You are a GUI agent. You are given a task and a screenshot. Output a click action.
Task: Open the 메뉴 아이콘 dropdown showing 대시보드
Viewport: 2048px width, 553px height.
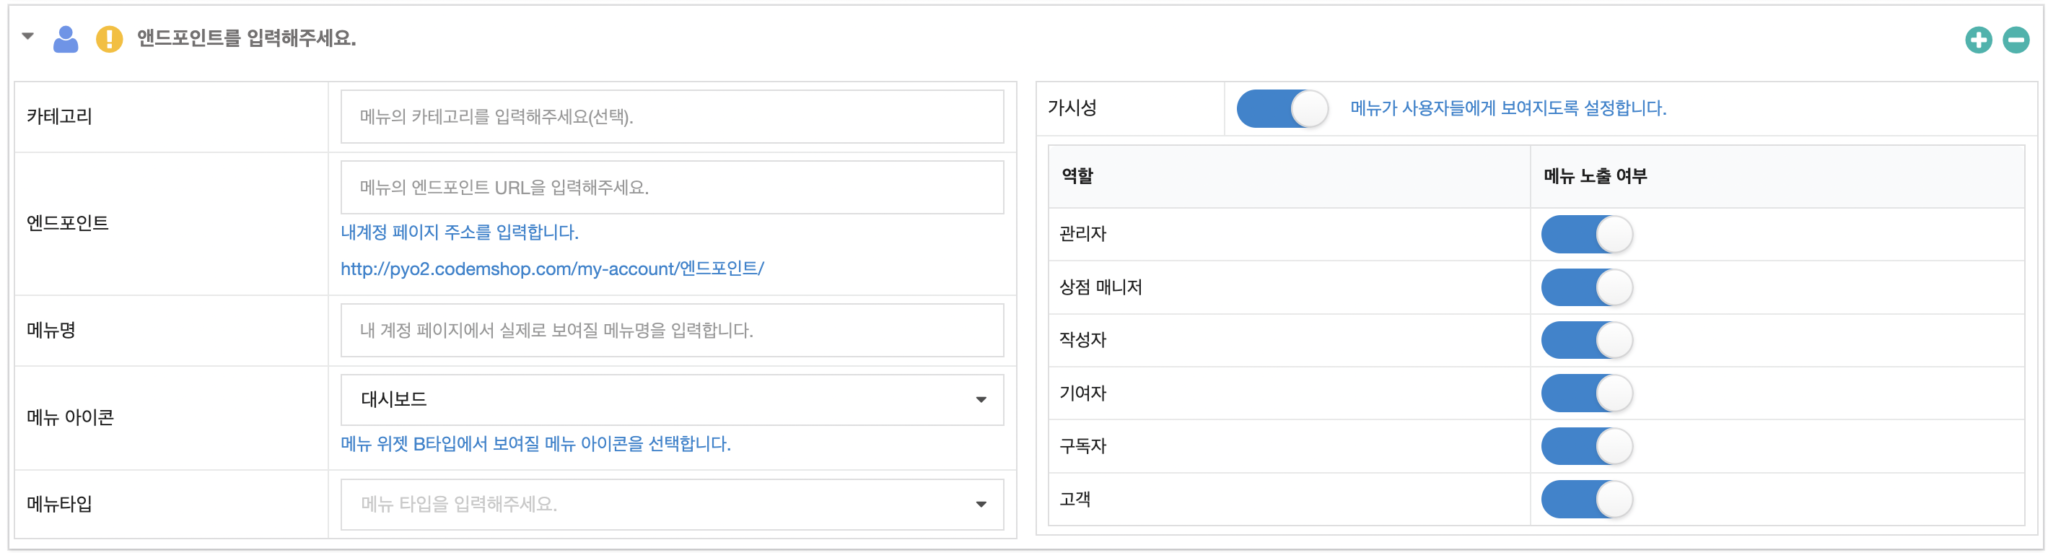[672, 400]
